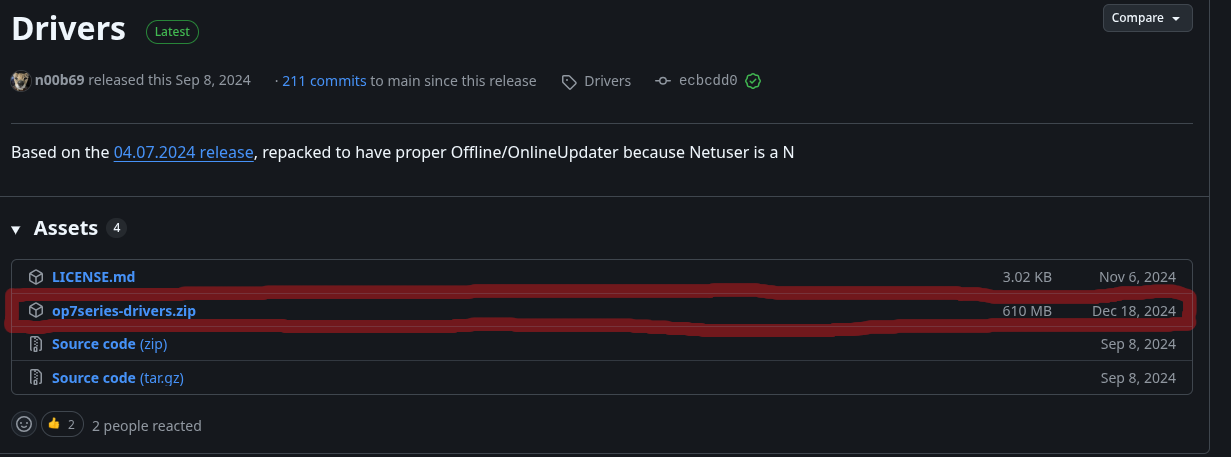
Task: Click the package icon beside LICENSE.md
Action: (36, 277)
